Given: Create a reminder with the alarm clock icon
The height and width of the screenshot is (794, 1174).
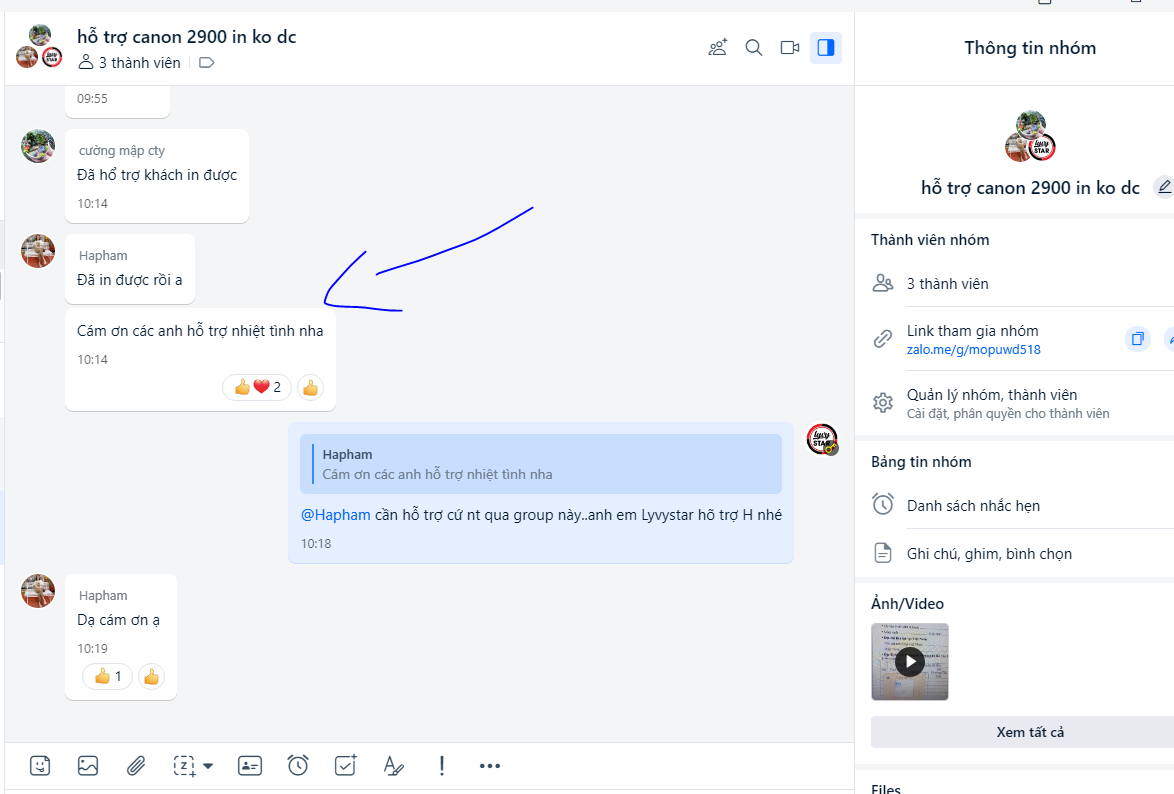Looking at the screenshot, I should tap(298, 766).
